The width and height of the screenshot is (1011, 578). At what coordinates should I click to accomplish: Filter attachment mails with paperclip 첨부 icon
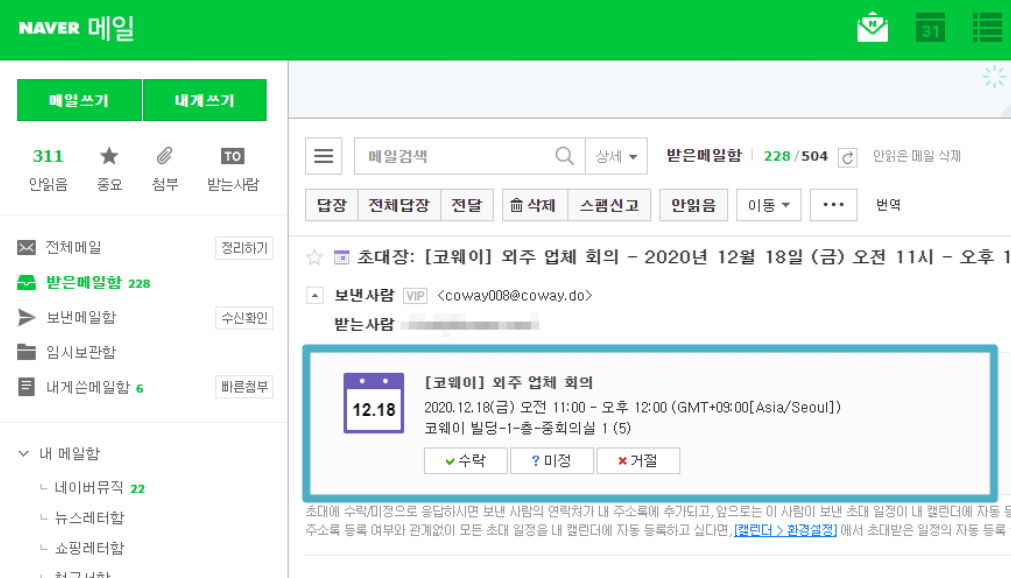pyautogui.click(x=164, y=170)
